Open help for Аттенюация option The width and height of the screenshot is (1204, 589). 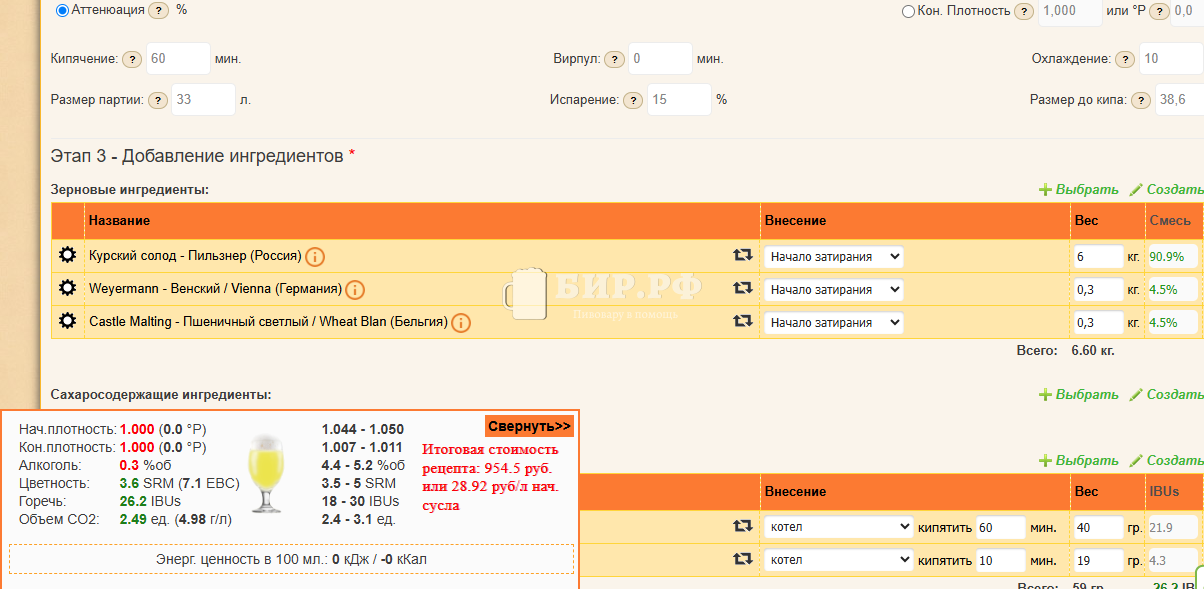(159, 10)
